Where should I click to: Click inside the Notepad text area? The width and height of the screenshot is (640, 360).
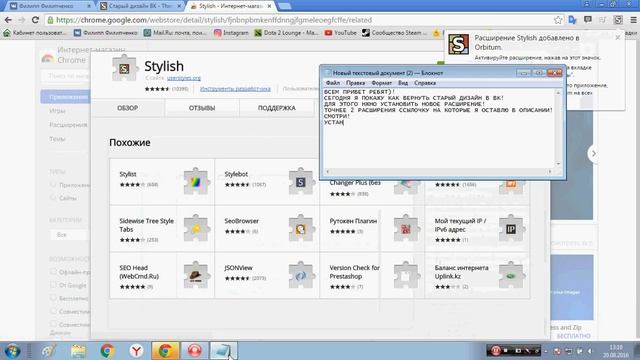[439, 129]
